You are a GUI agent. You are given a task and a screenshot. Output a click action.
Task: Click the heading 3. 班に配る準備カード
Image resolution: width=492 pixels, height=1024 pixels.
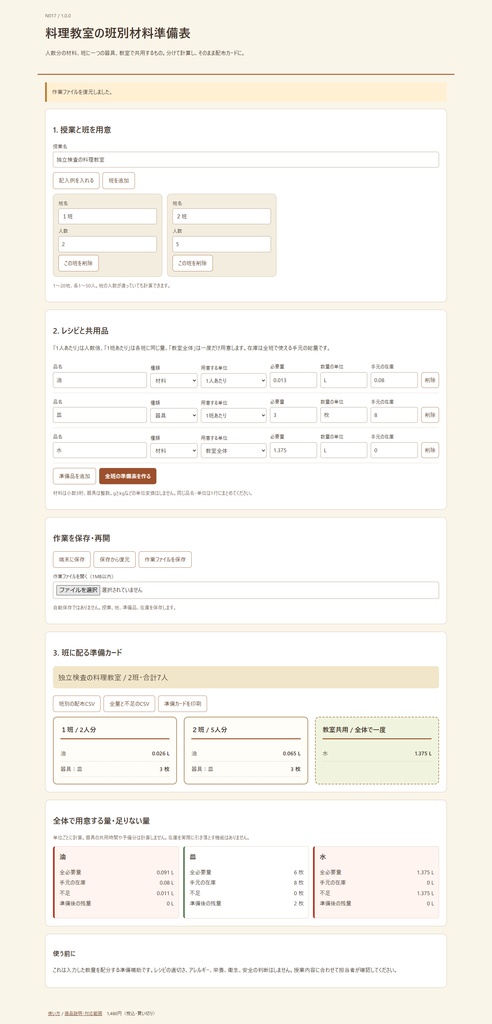coord(88,652)
